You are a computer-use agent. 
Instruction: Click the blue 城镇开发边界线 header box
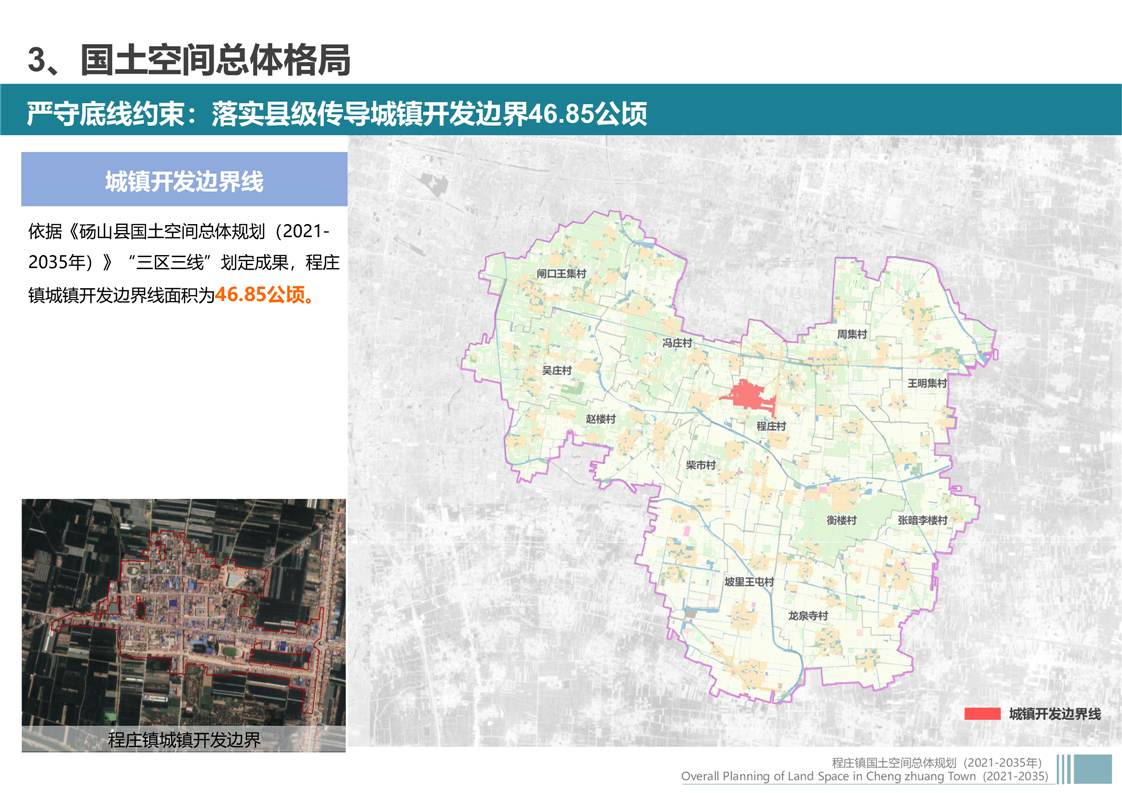(x=184, y=180)
